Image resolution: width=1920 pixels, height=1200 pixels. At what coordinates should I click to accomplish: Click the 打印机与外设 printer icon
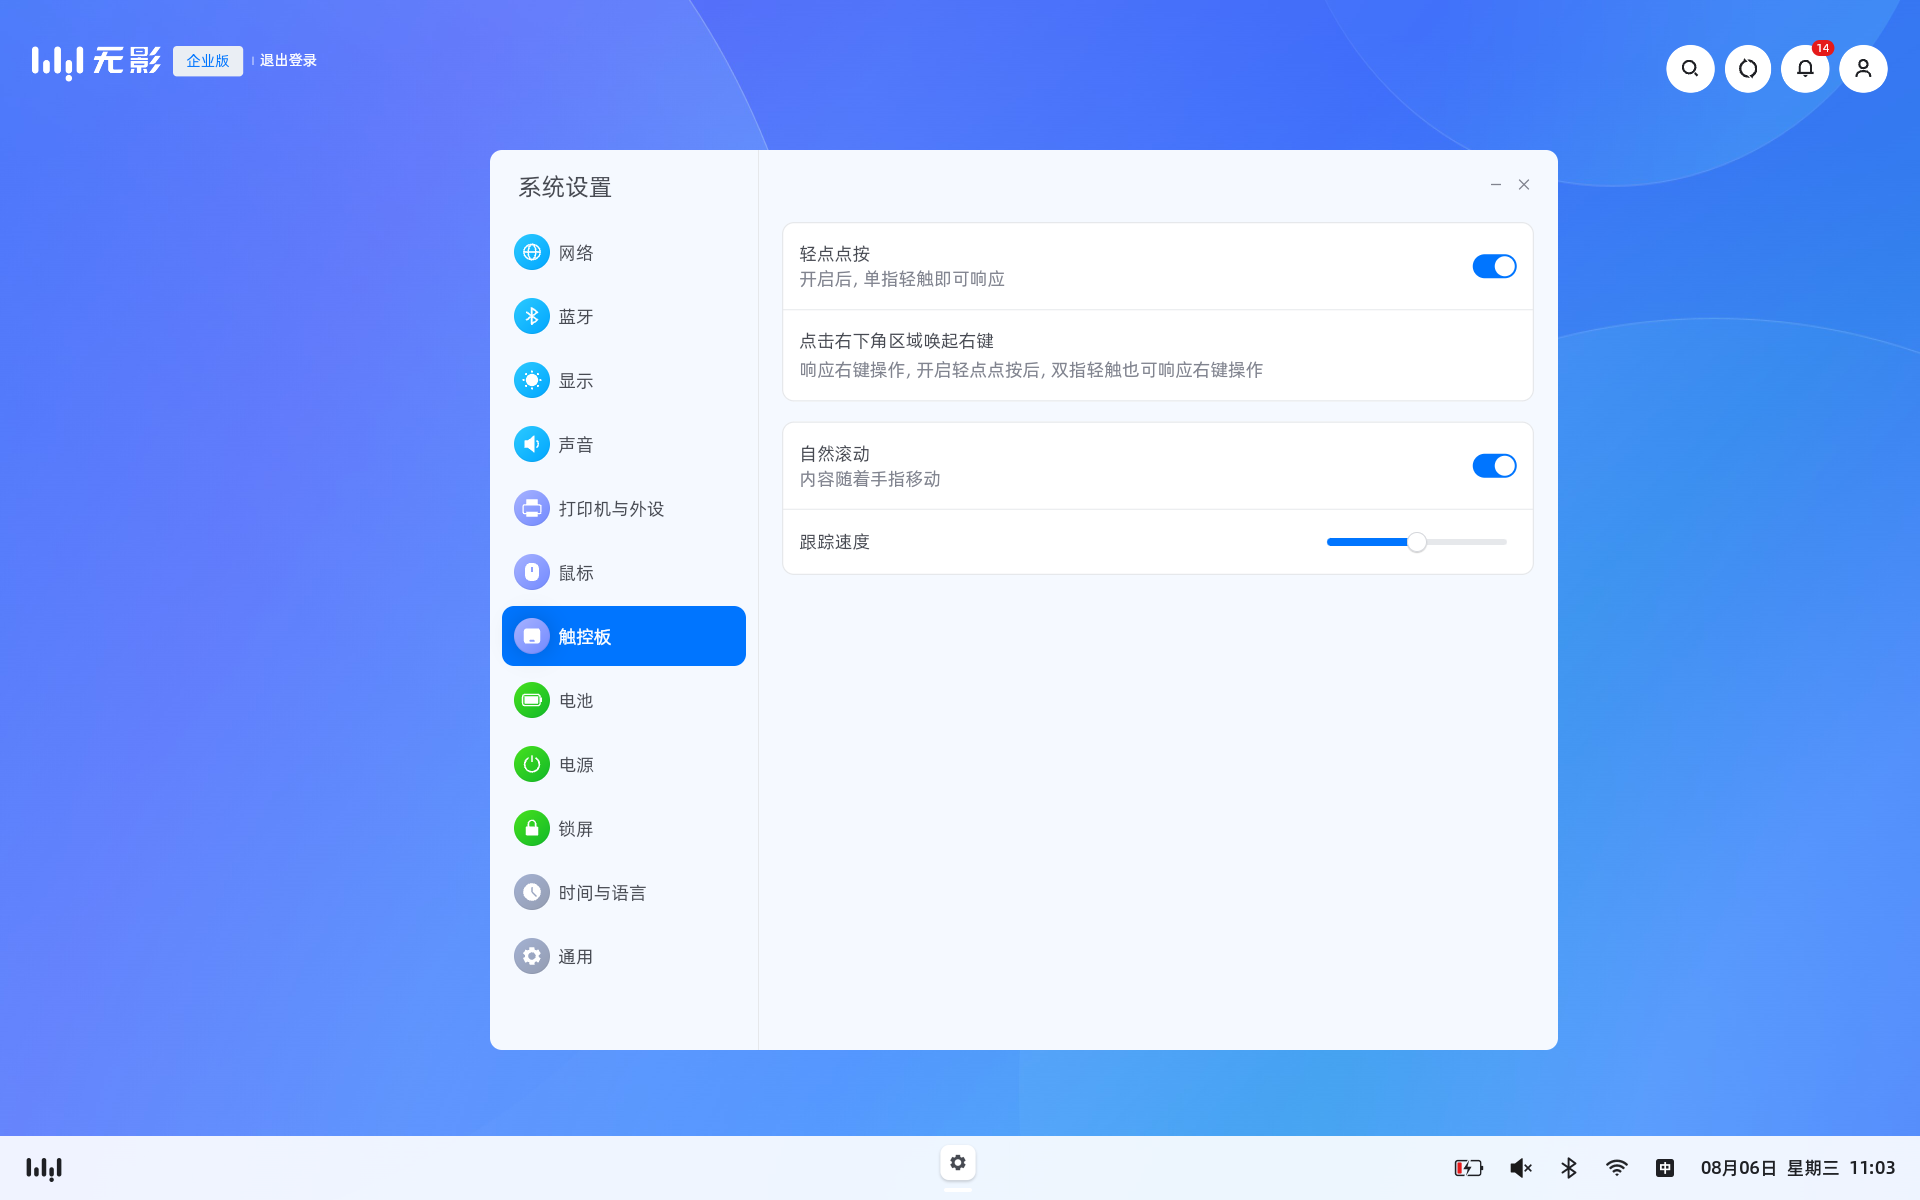click(x=532, y=508)
